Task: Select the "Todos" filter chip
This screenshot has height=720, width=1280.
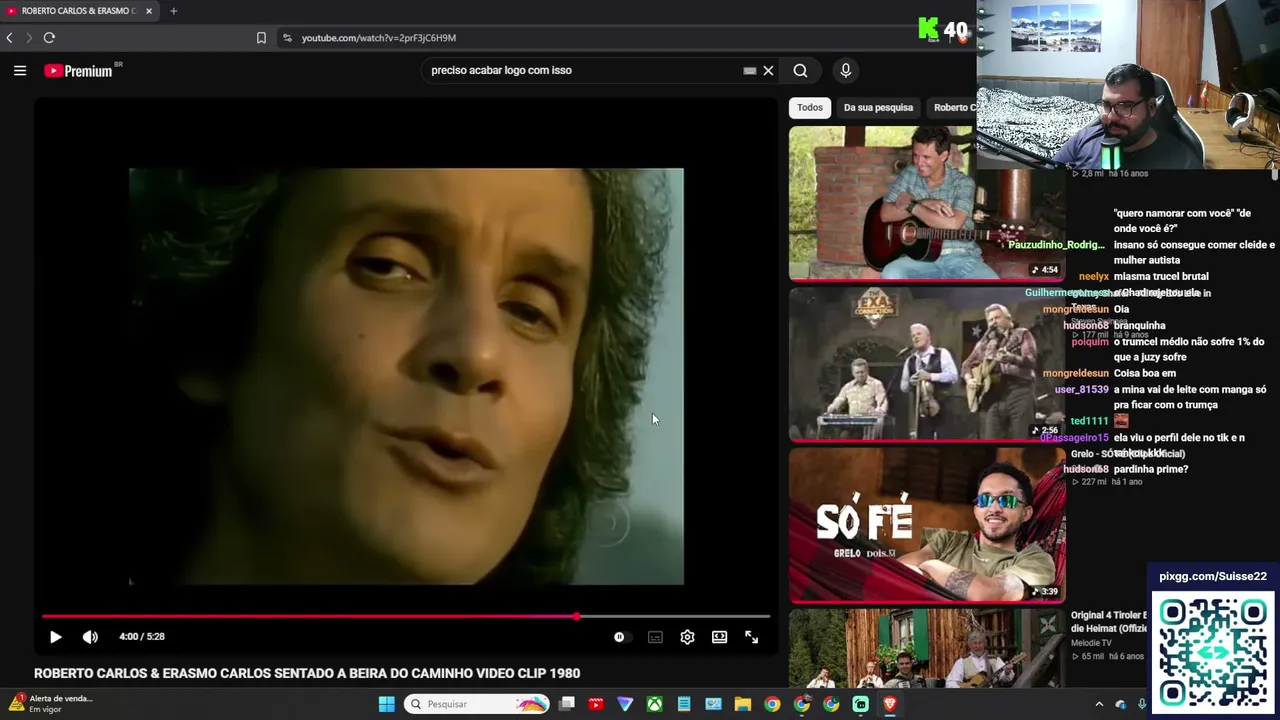Action: 810,107
